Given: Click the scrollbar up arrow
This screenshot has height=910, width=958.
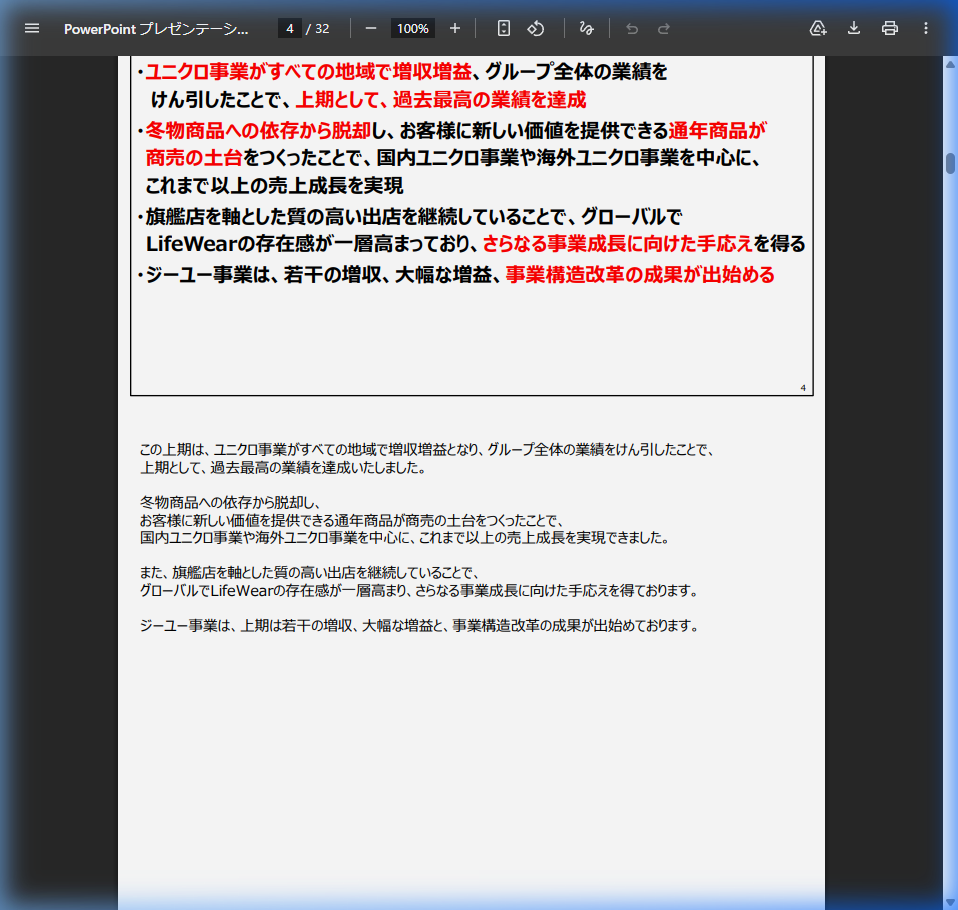Looking at the screenshot, I should point(950,64).
